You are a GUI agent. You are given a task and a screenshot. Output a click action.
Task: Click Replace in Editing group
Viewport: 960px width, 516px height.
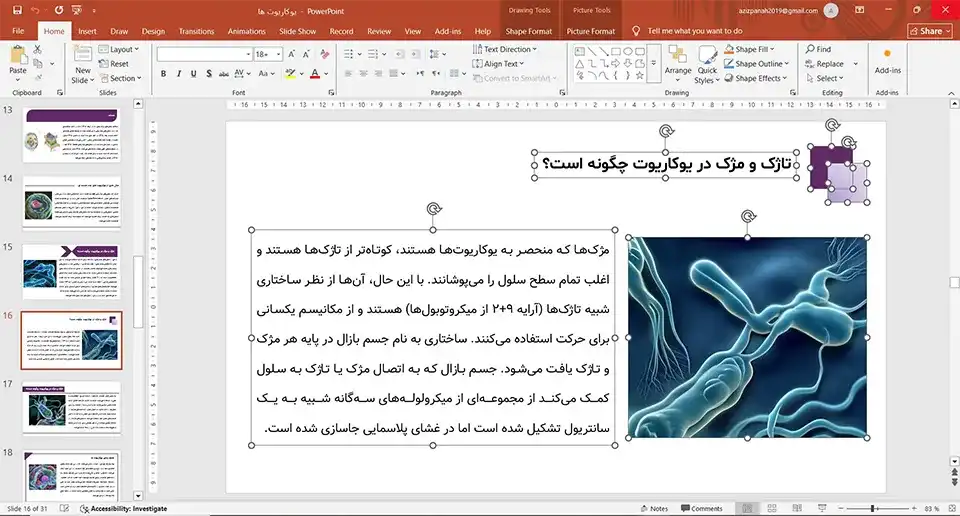(825, 64)
